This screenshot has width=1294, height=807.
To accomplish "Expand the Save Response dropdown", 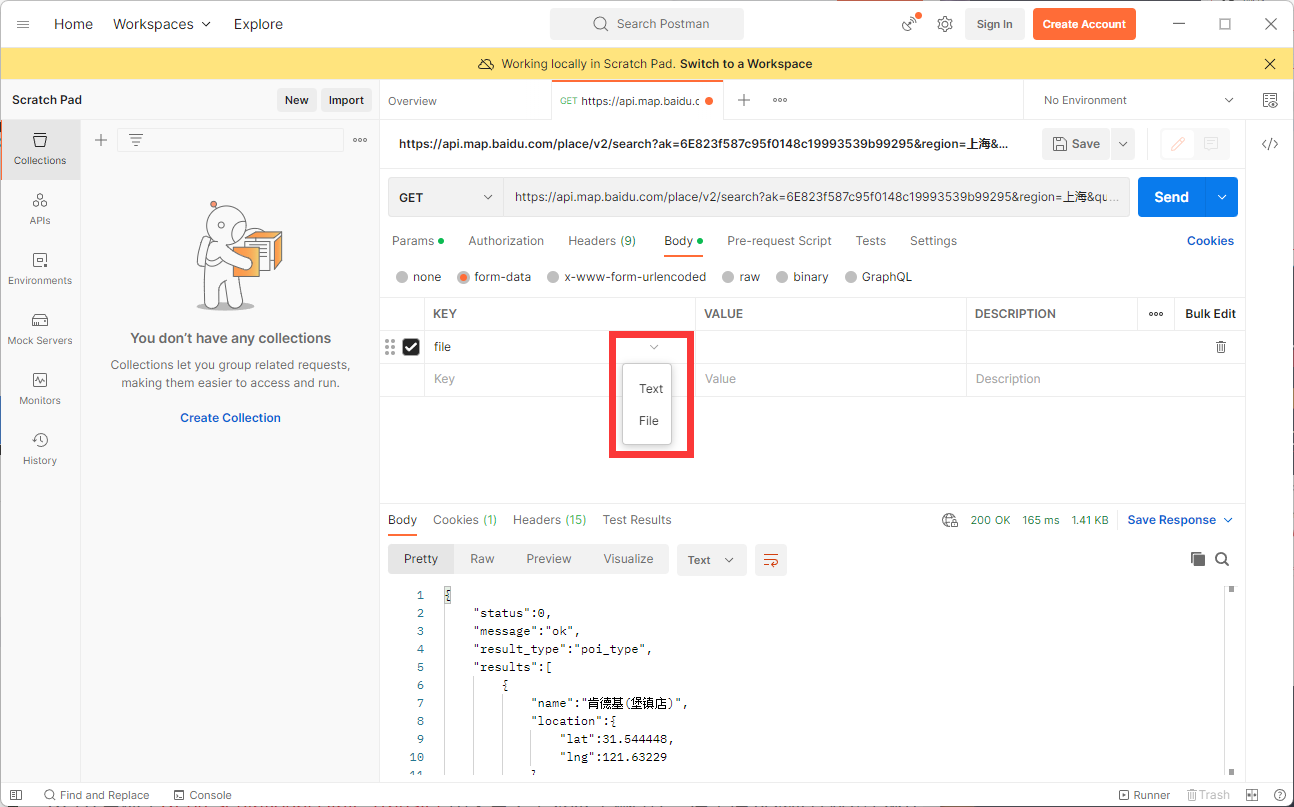I will [x=1180, y=520].
